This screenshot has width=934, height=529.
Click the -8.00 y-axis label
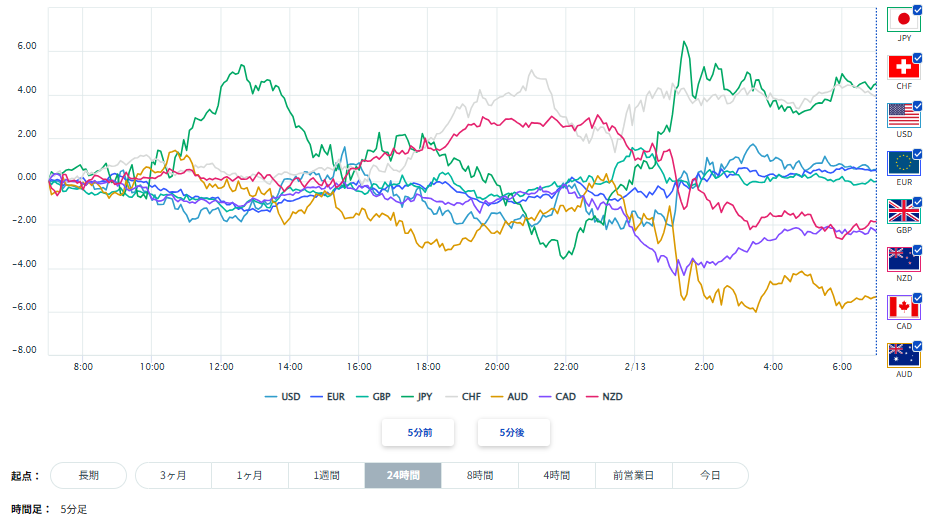pyautogui.click(x=24, y=350)
